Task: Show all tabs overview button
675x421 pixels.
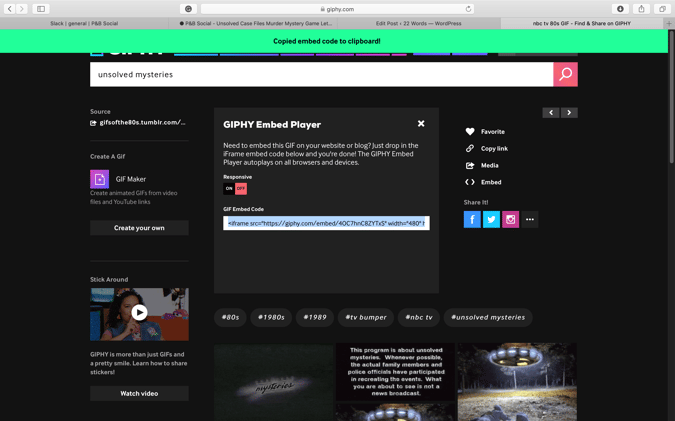Action: click(x=662, y=9)
